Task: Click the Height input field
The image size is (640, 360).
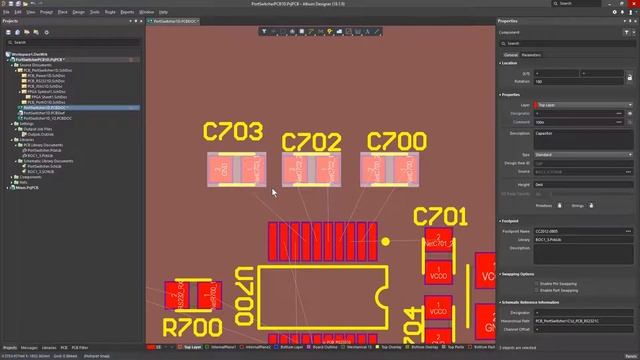Action: (x=583, y=184)
